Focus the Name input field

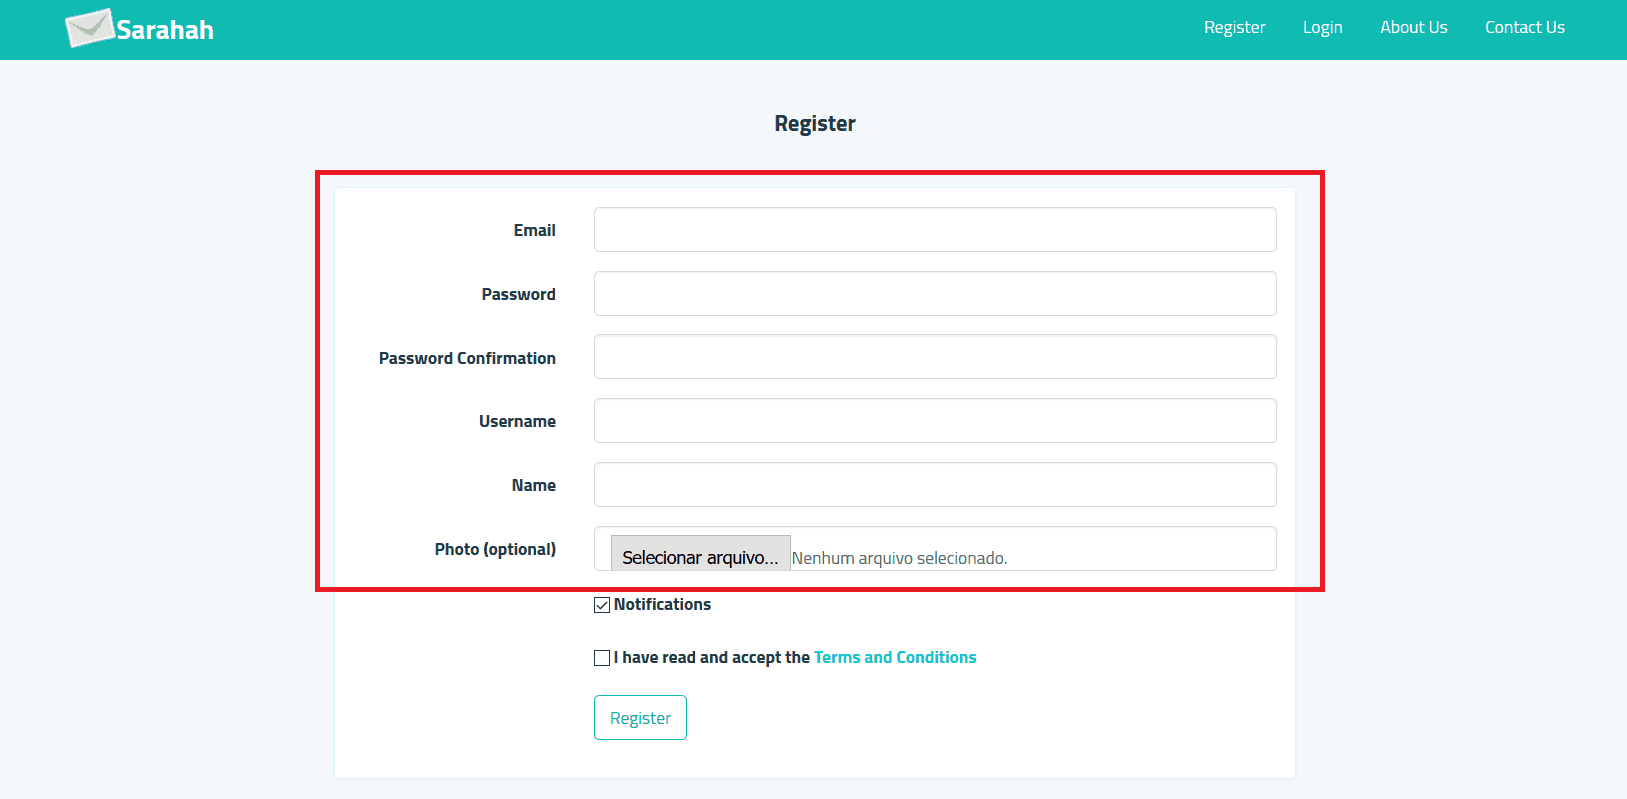[935, 485]
